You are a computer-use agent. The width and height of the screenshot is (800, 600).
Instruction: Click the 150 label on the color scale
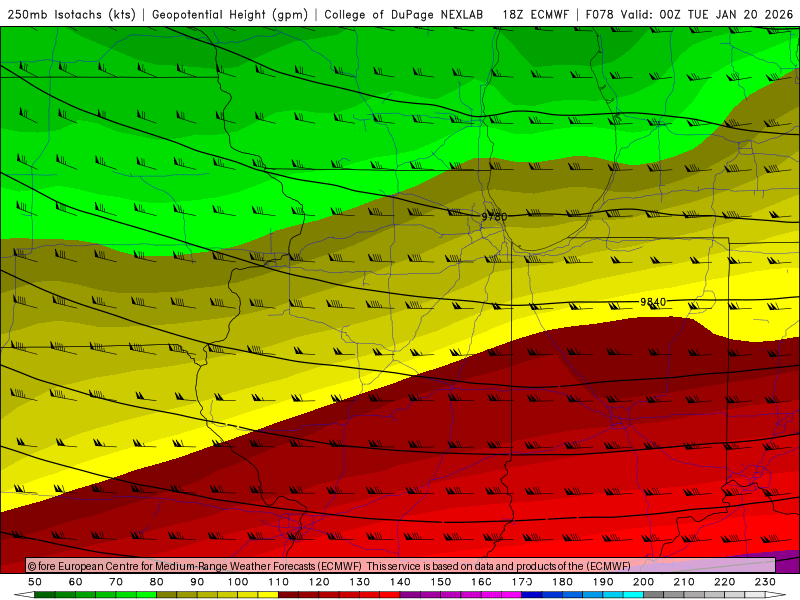pyautogui.click(x=440, y=582)
